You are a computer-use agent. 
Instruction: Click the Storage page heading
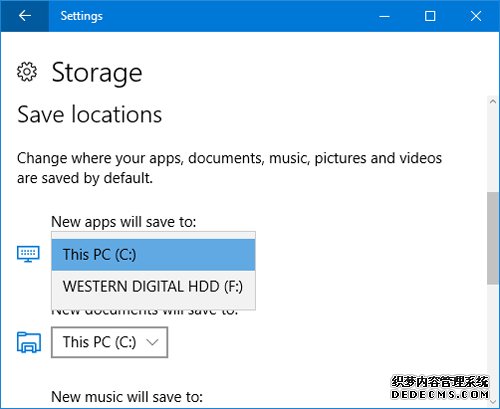97,73
